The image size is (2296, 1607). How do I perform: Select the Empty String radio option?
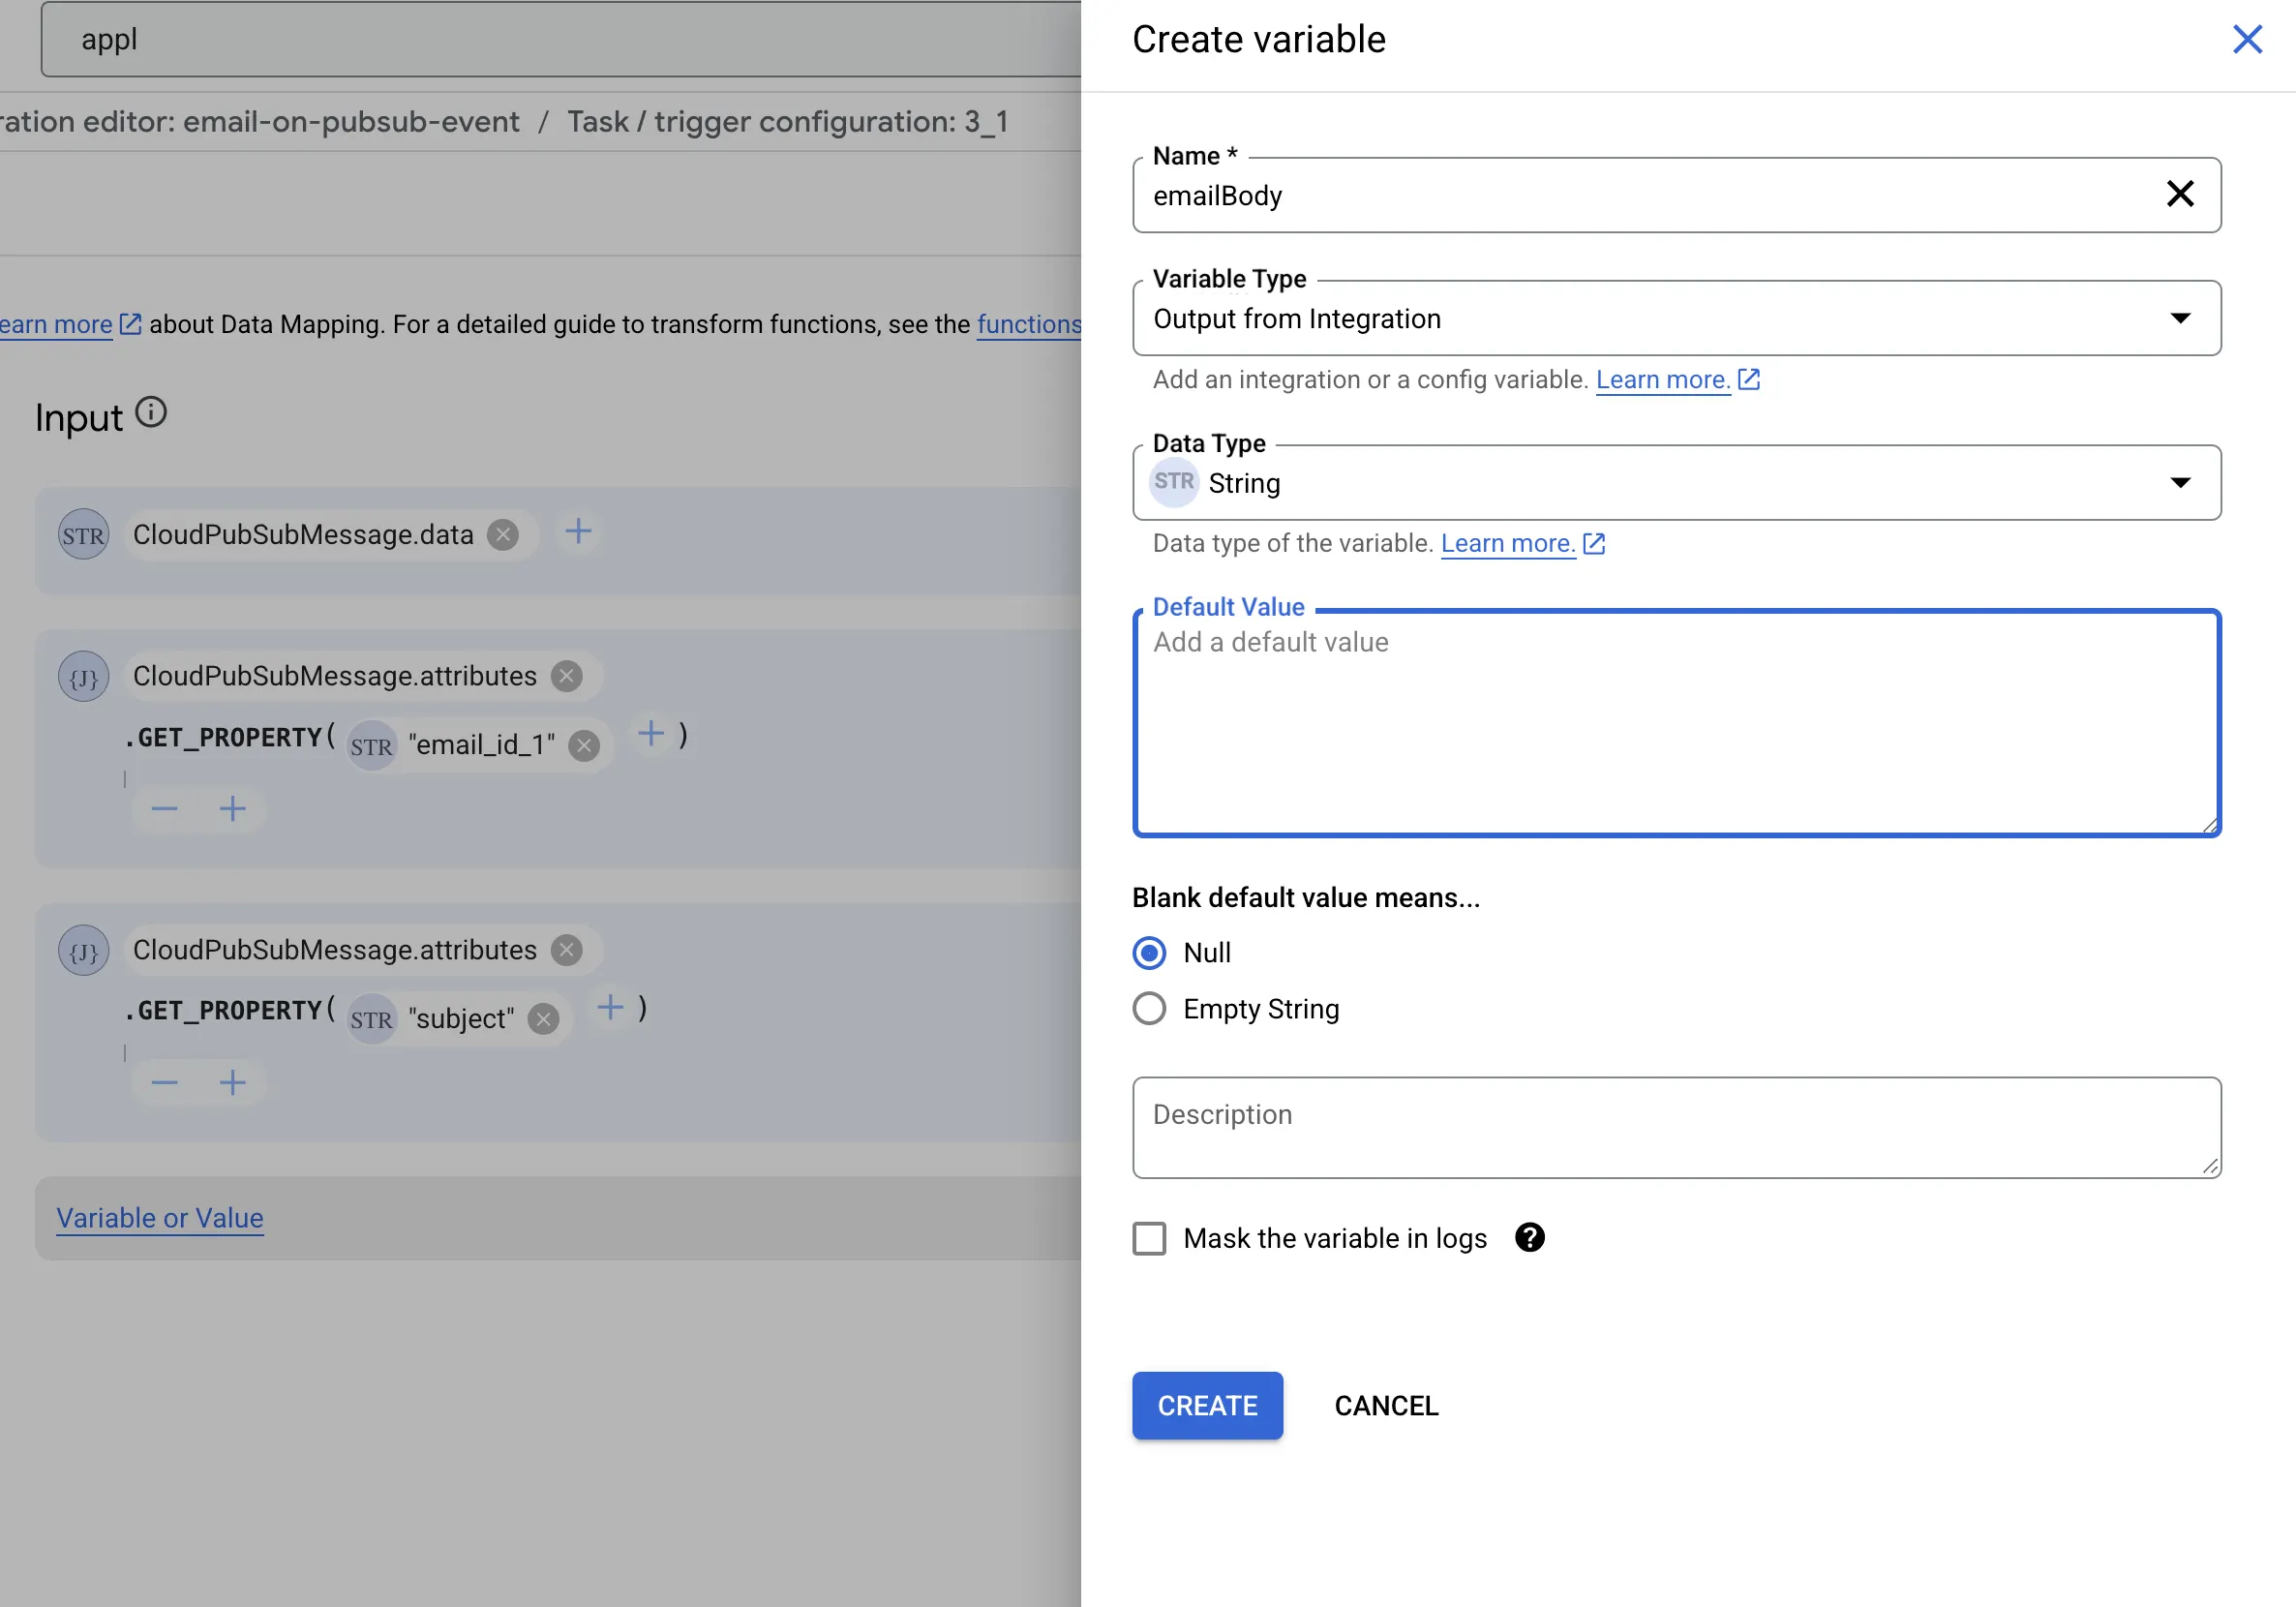pos(1149,1008)
